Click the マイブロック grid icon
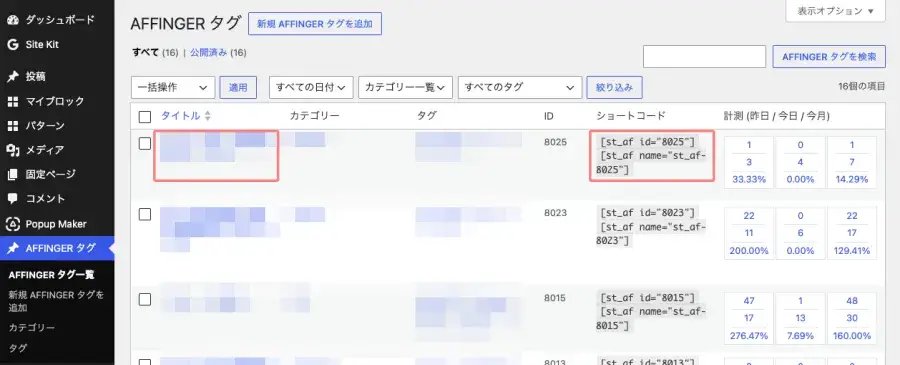 tap(13, 101)
